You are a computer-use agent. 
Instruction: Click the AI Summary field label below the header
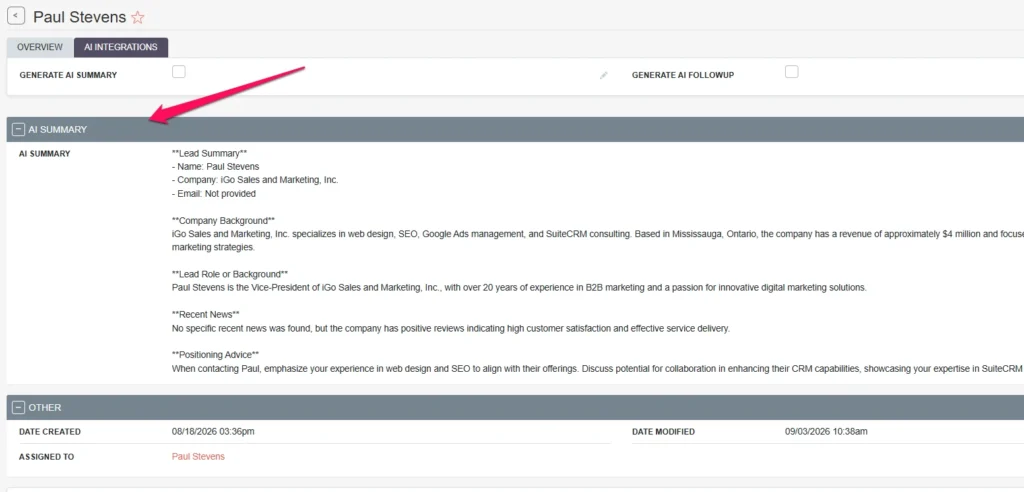pos(44,154)
